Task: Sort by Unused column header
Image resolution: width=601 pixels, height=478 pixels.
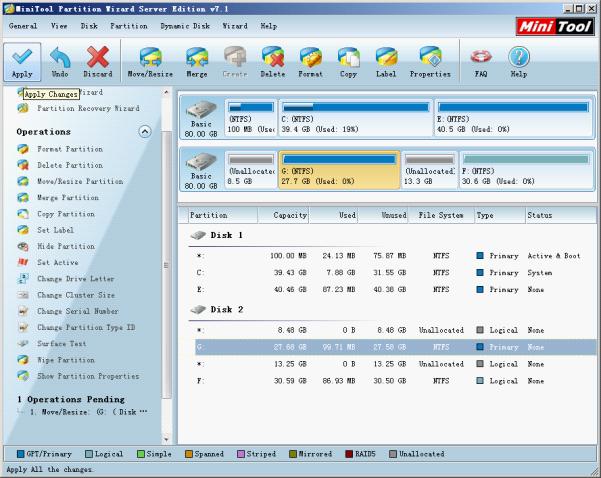Action: 383,215
